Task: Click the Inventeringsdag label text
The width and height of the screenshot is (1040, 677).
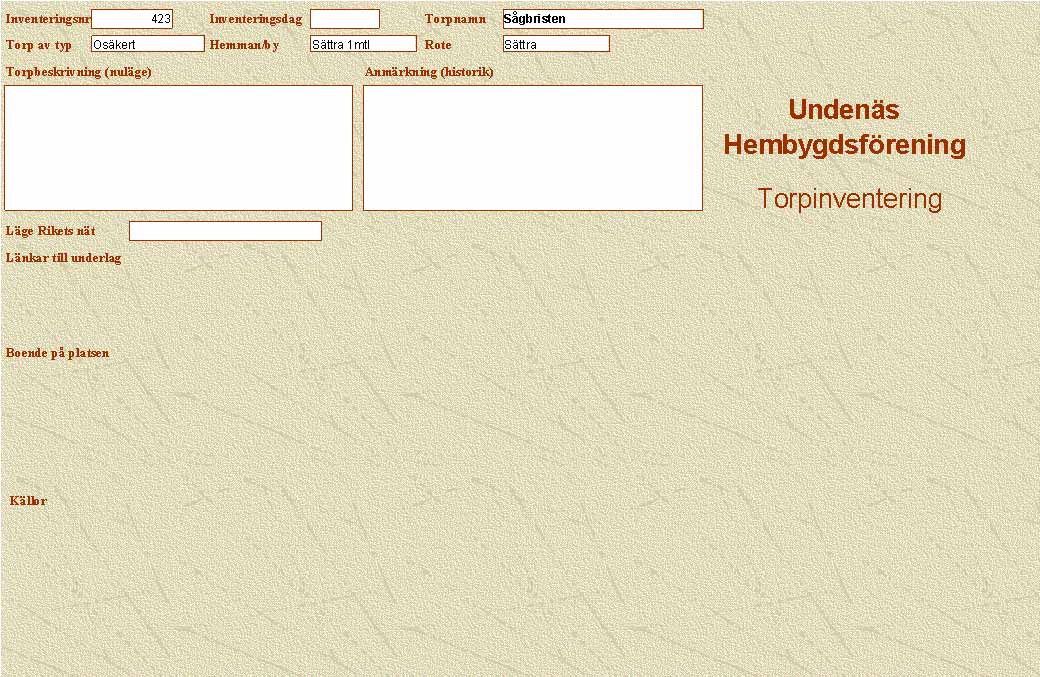Action: (x=255, y=19)
